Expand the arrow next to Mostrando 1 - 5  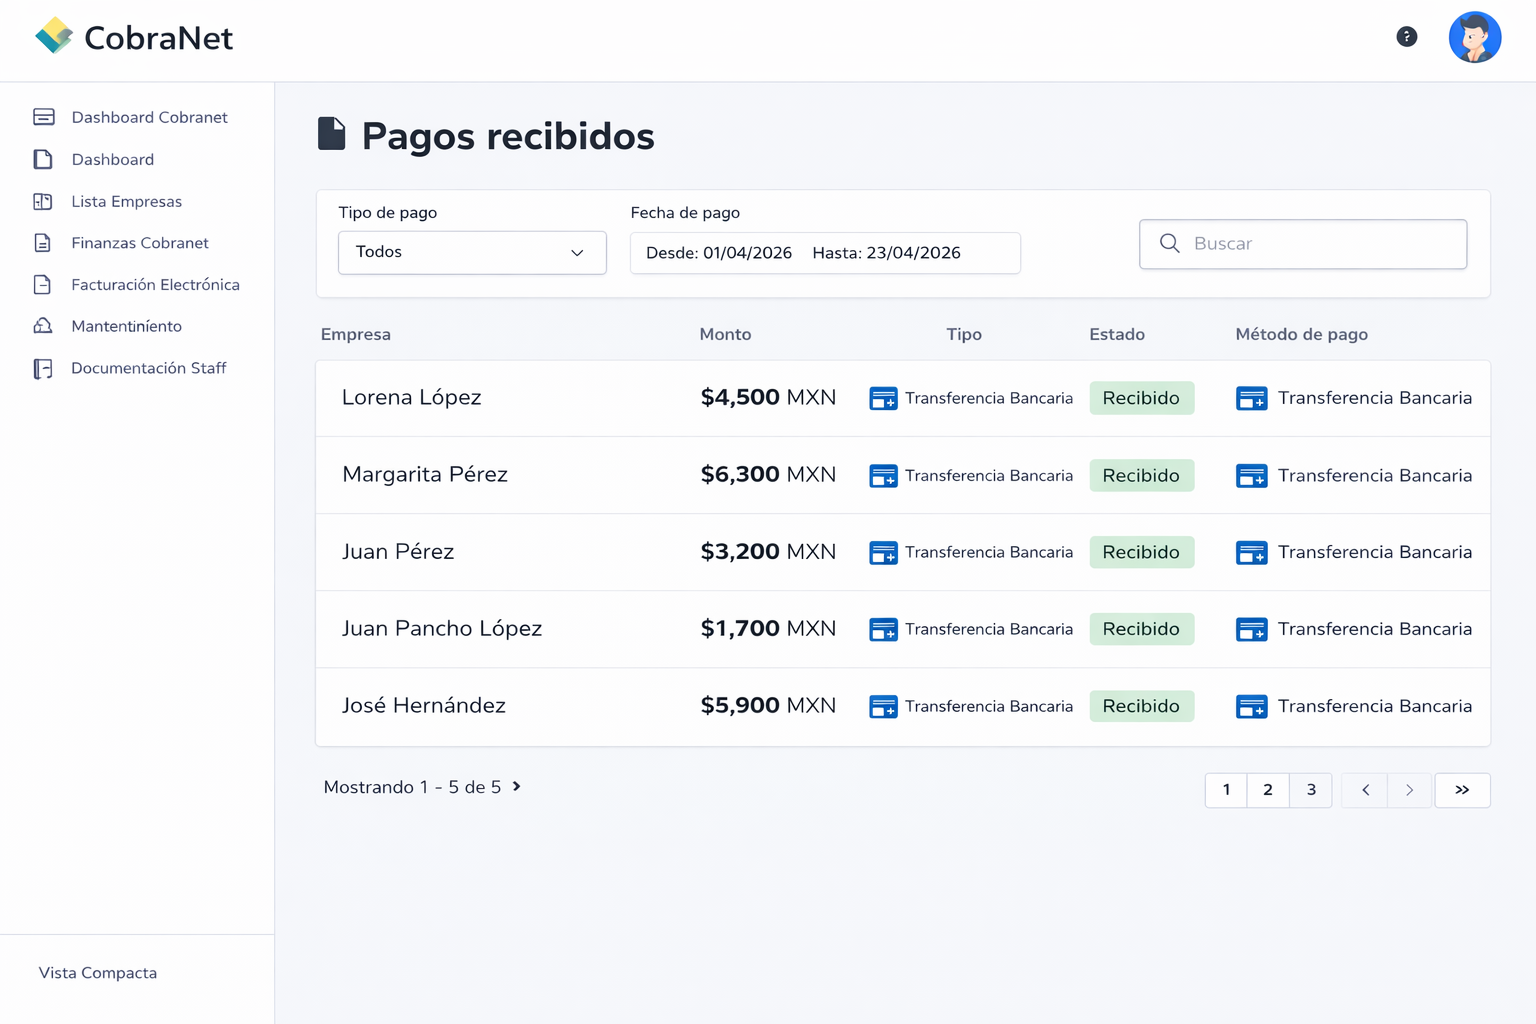[517, 787]
